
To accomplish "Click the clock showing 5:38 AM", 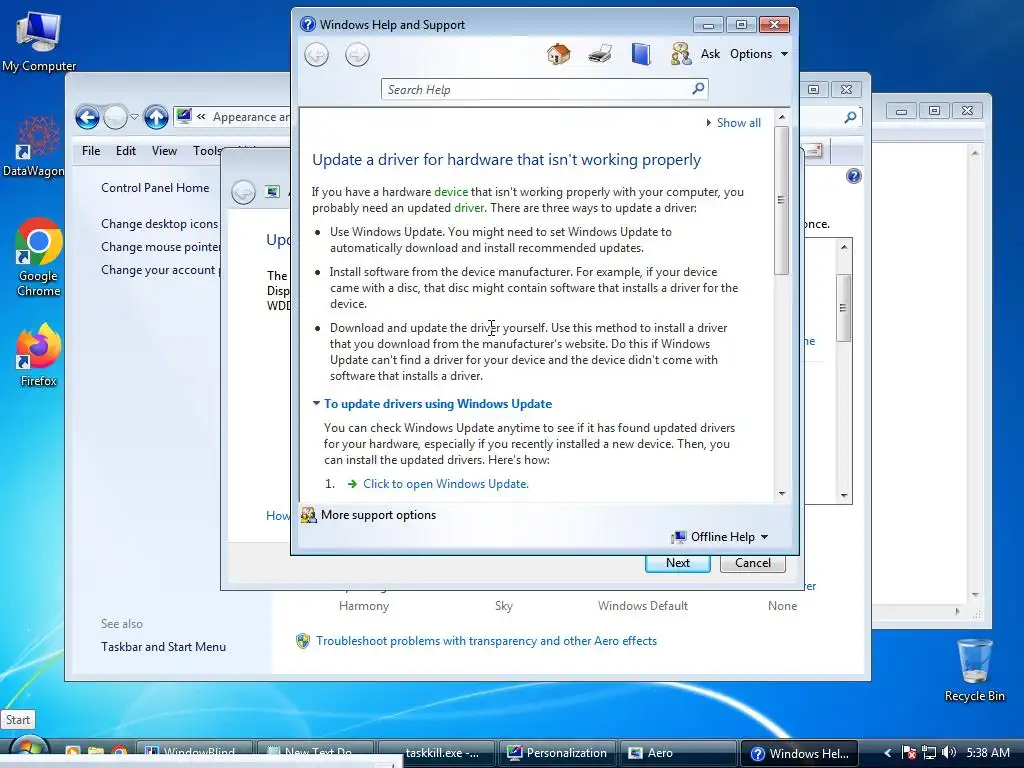I will pos(988,753).
